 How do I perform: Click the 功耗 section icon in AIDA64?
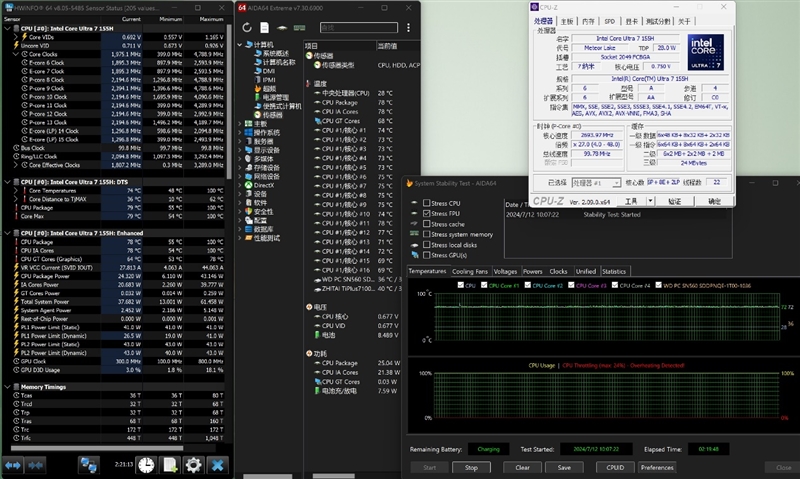309,354
